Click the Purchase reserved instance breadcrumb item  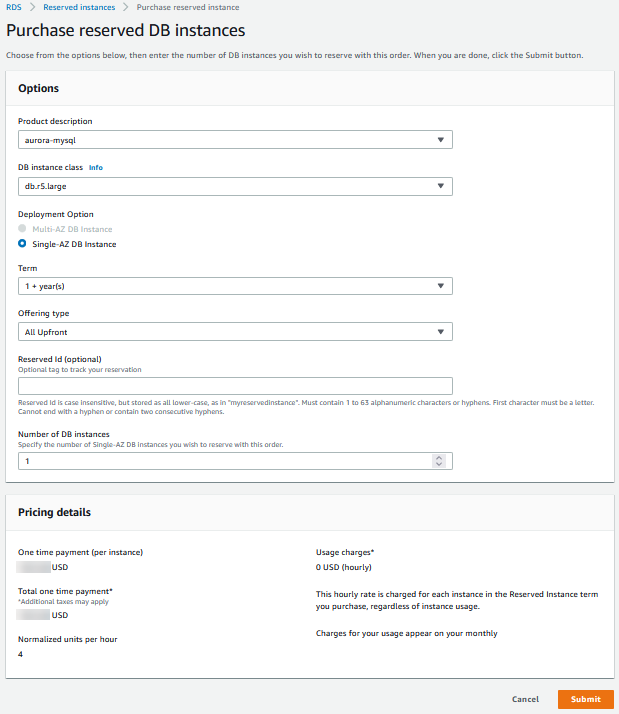tap(188, 7)
